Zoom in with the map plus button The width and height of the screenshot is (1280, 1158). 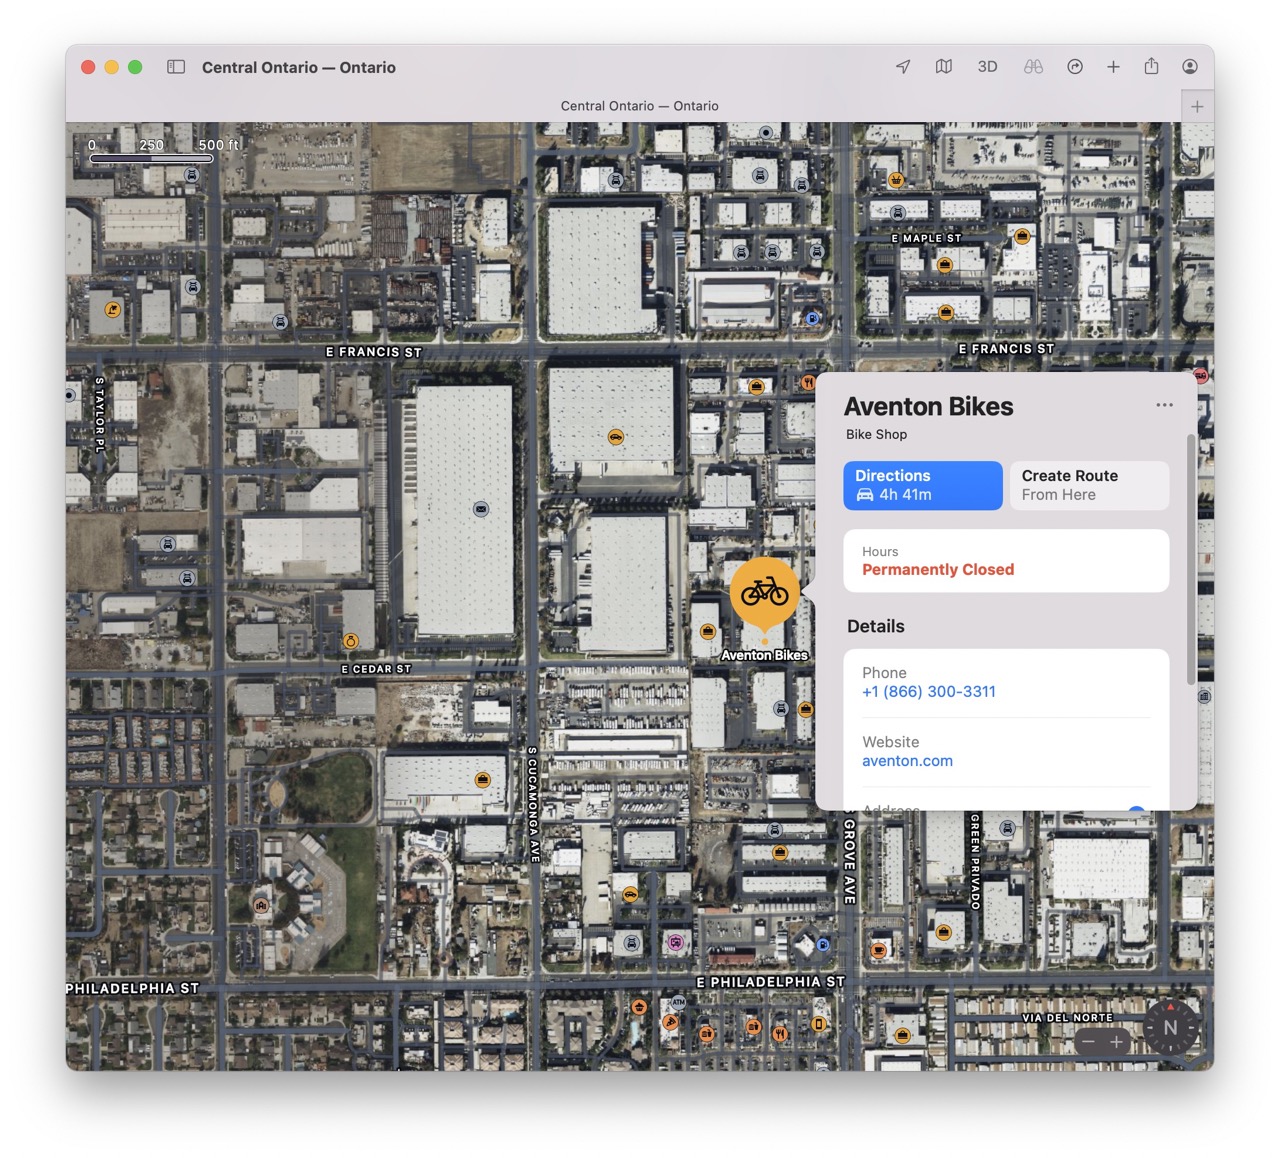[x=1117, y=1042]
